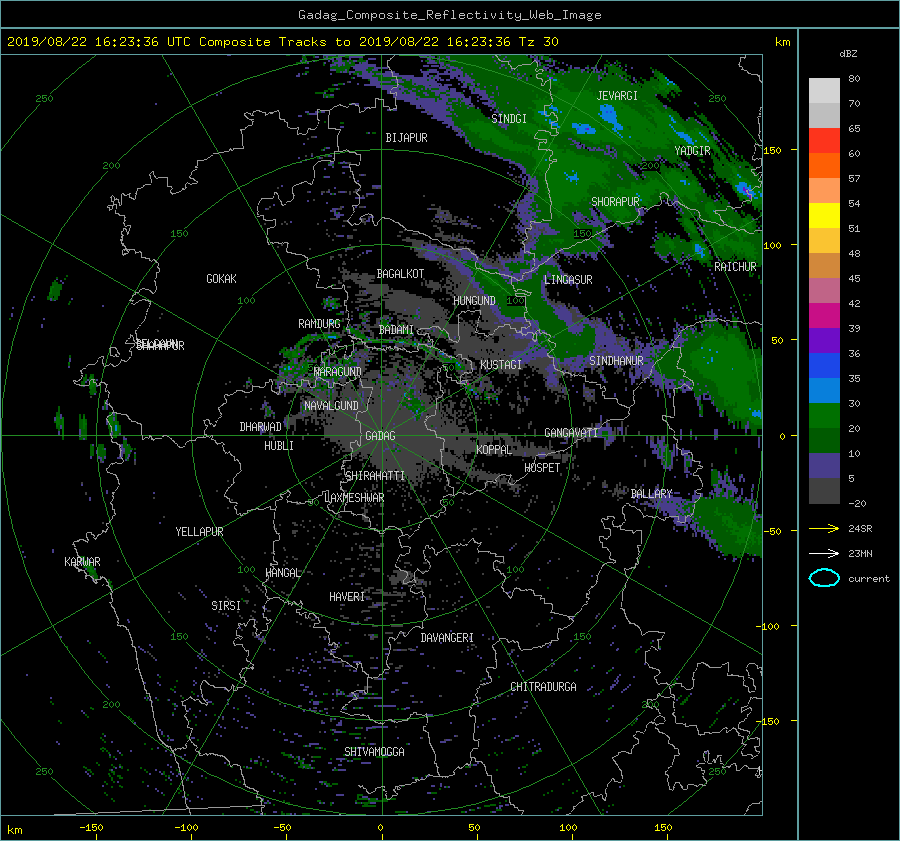Click the BIJAPUR city label
This screenshot has height=841, width=900.
click(x=406, y=138)
